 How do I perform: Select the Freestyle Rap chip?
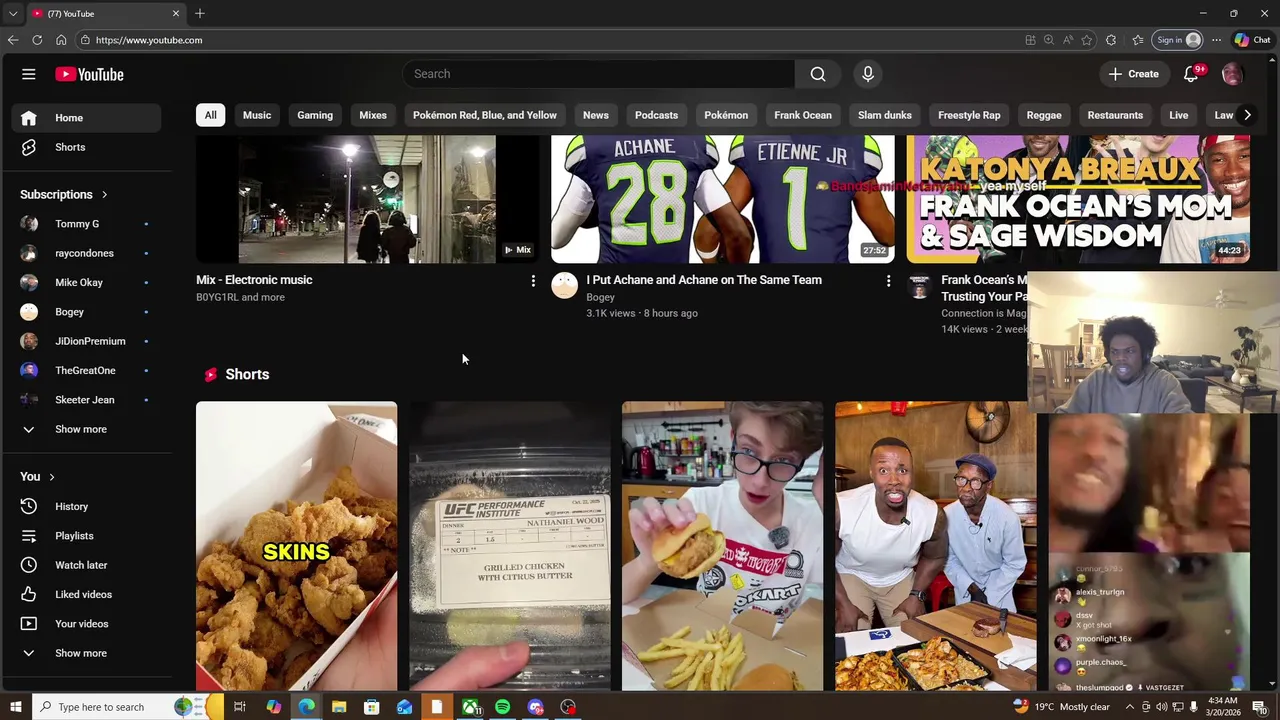click(x=969, y=115)
